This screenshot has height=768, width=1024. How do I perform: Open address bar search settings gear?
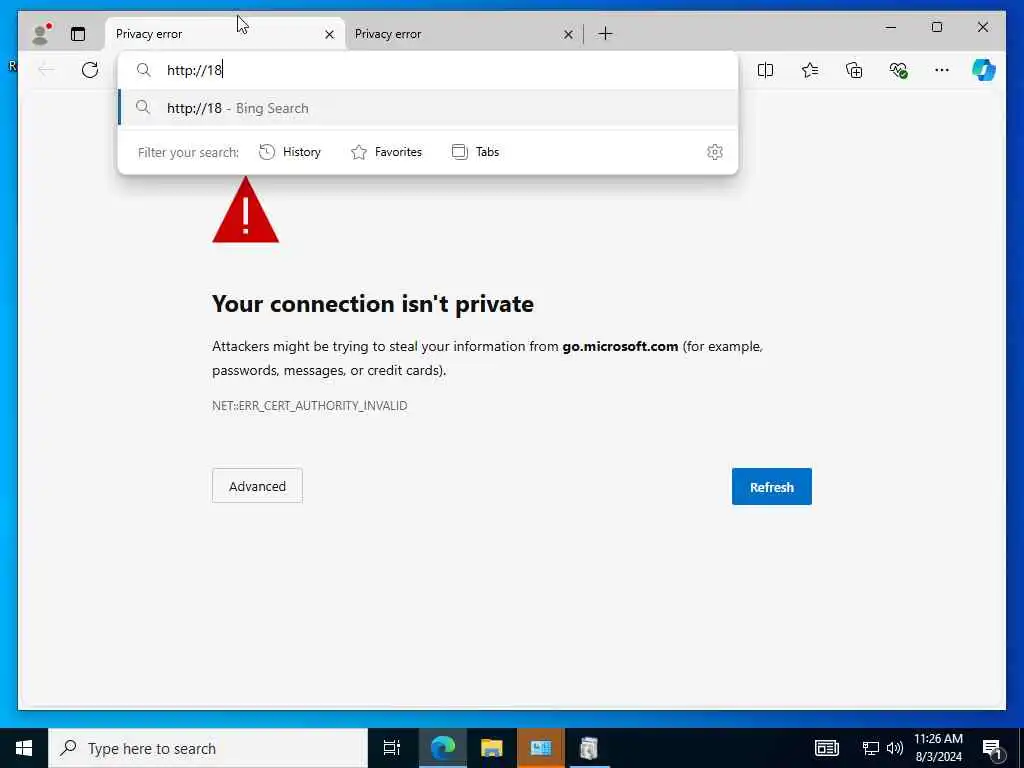click(714, 152)
